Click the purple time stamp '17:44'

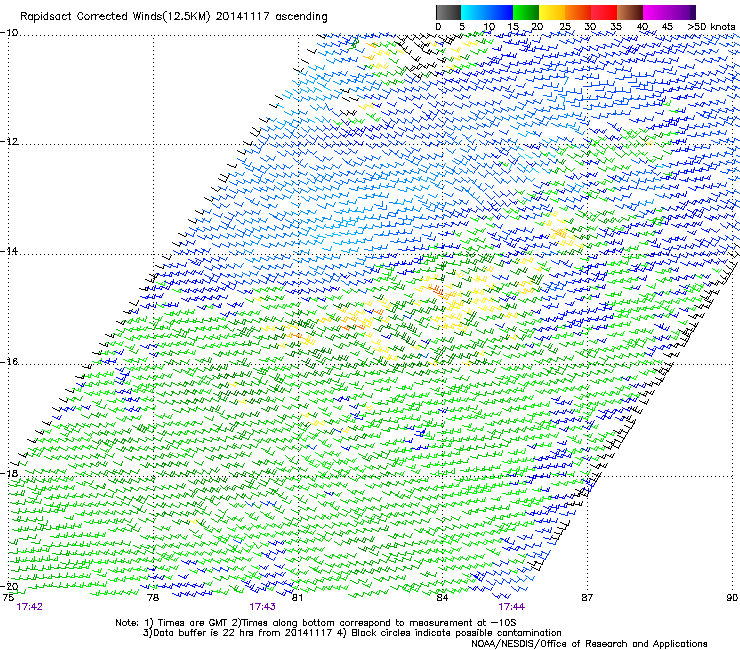(x=512, y=607)
